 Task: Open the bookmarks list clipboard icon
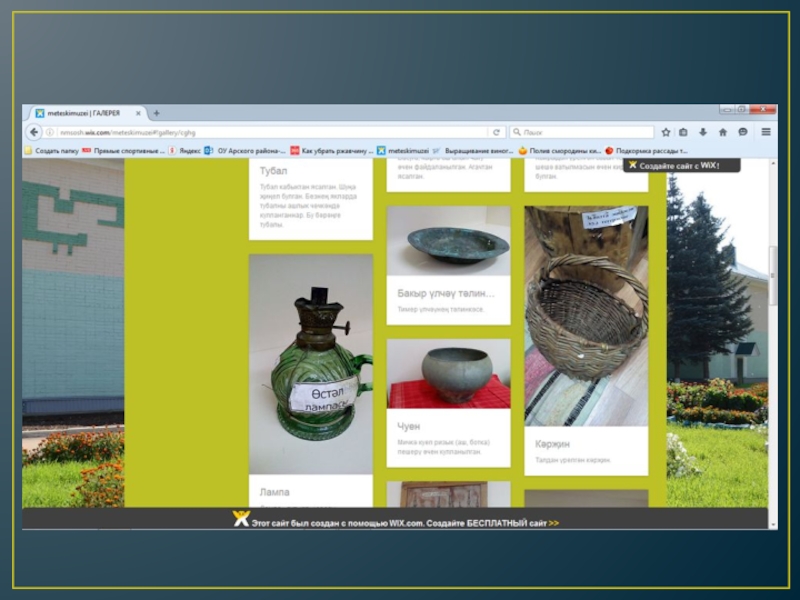[x=683, y=132]
